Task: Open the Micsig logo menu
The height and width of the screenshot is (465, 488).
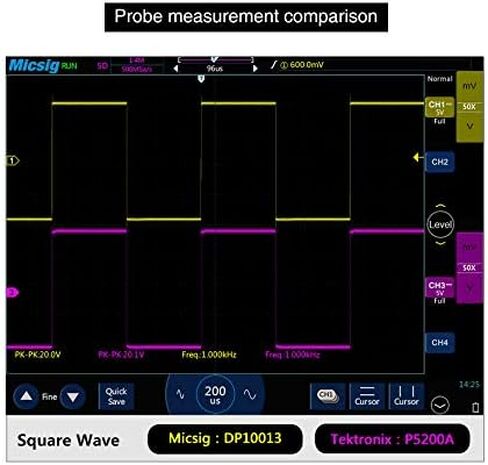Action: [x=34, y=65]
